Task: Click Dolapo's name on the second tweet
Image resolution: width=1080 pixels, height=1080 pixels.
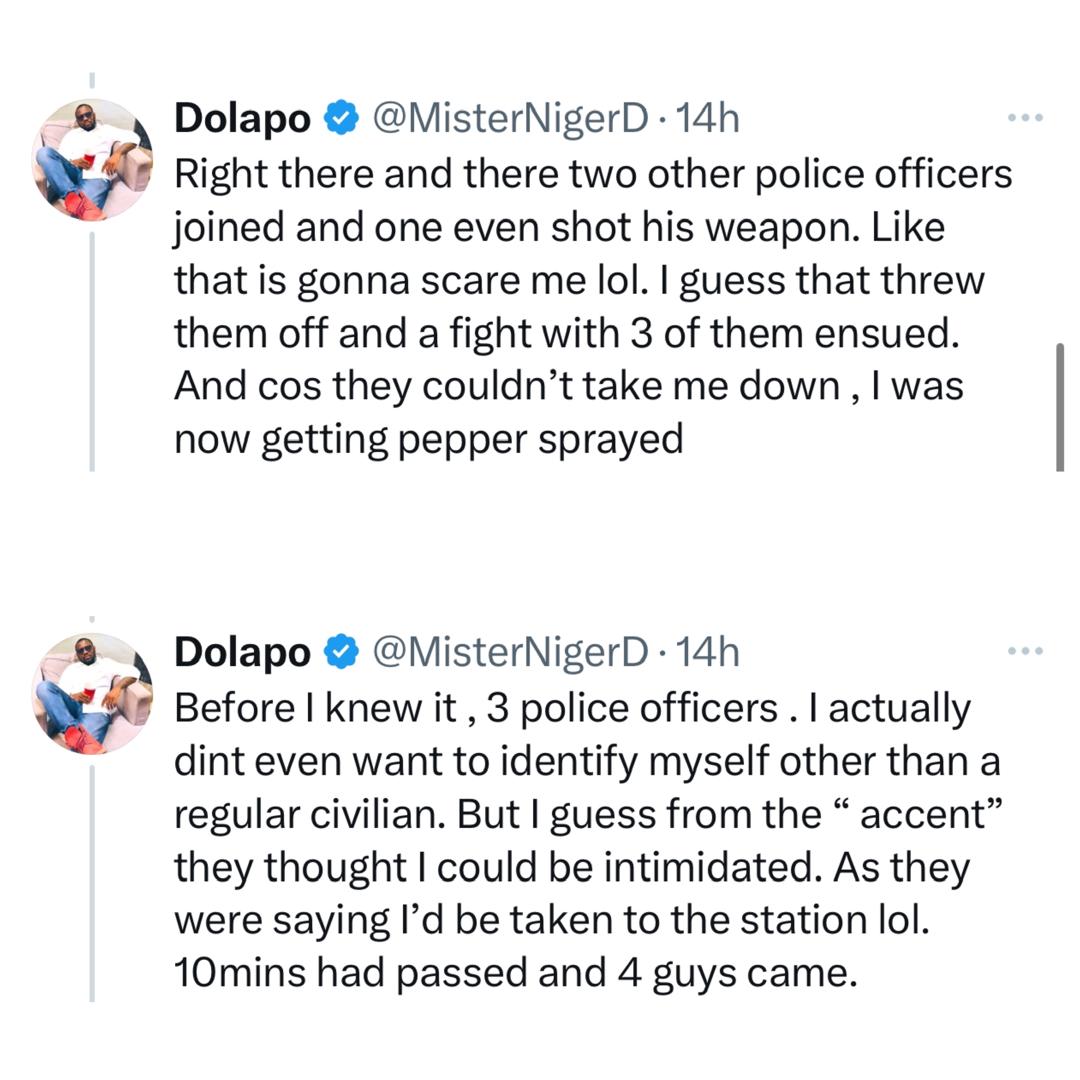Action: coord(242,653)
